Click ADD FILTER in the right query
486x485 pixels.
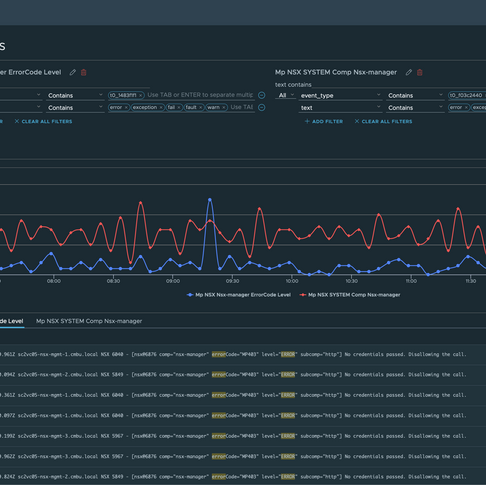pos(324,121)
